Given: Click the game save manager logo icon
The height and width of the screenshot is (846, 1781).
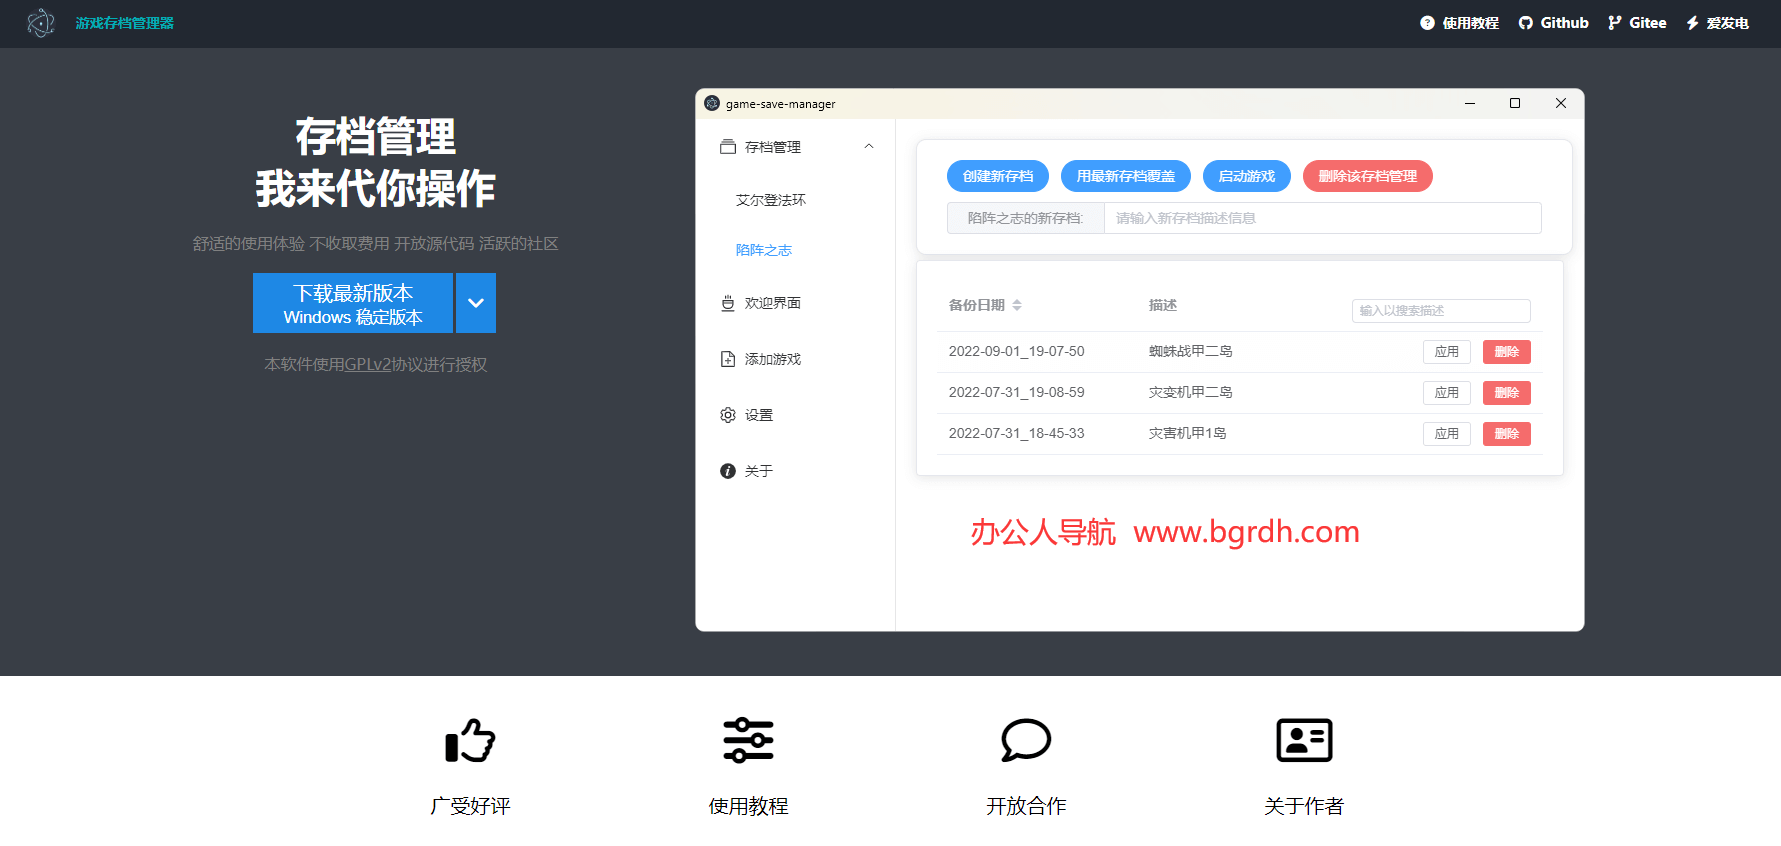Looking at the screenshot, I should click(x=40, y=23).
